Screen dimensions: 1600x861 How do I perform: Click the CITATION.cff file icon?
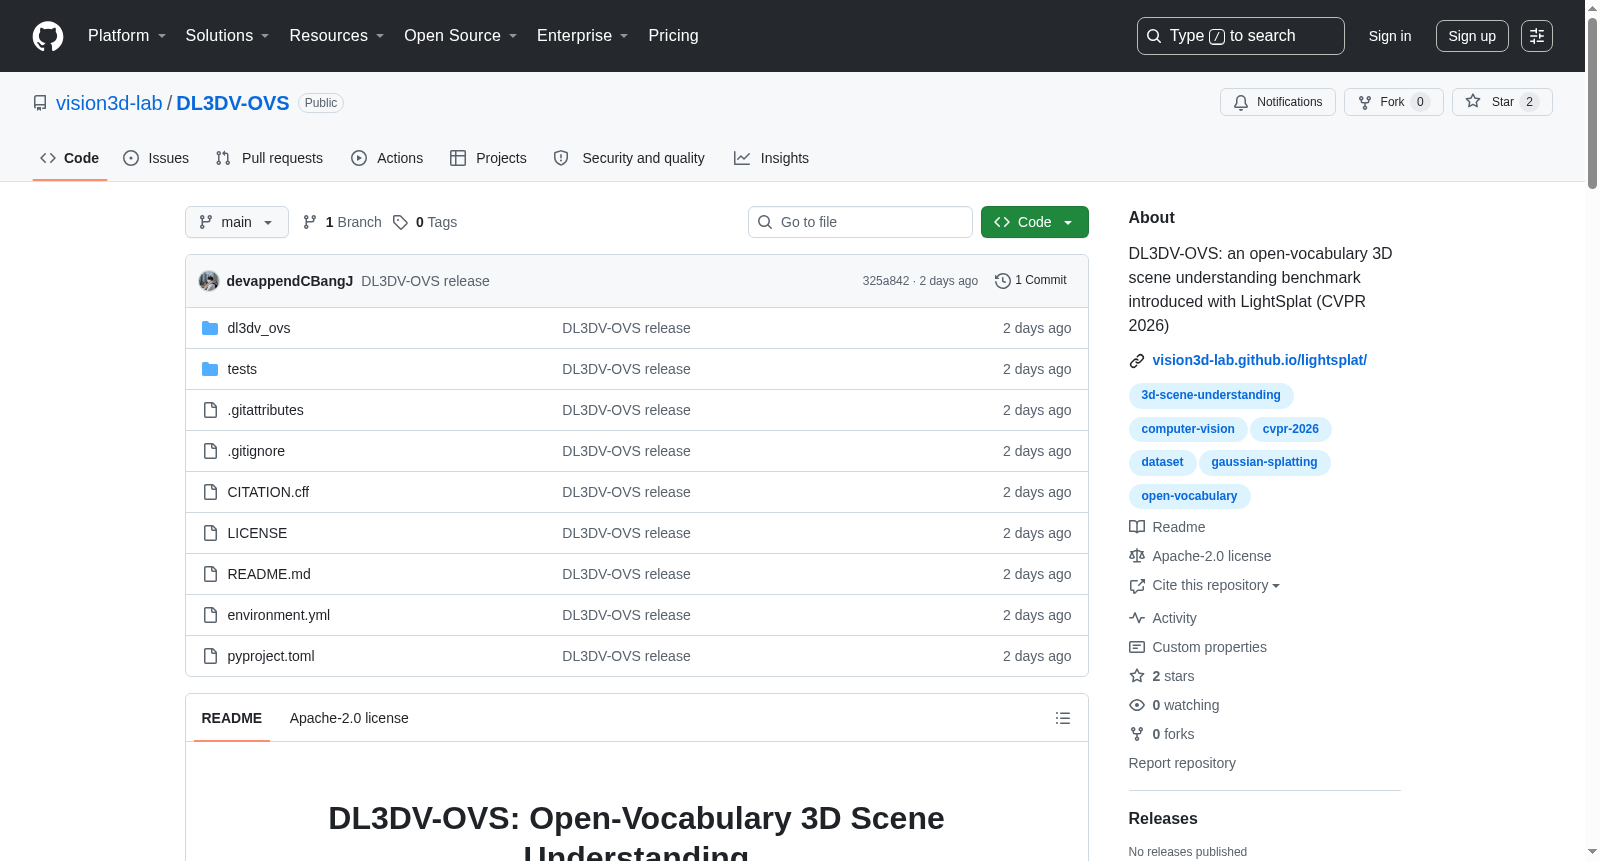(210, 492)
